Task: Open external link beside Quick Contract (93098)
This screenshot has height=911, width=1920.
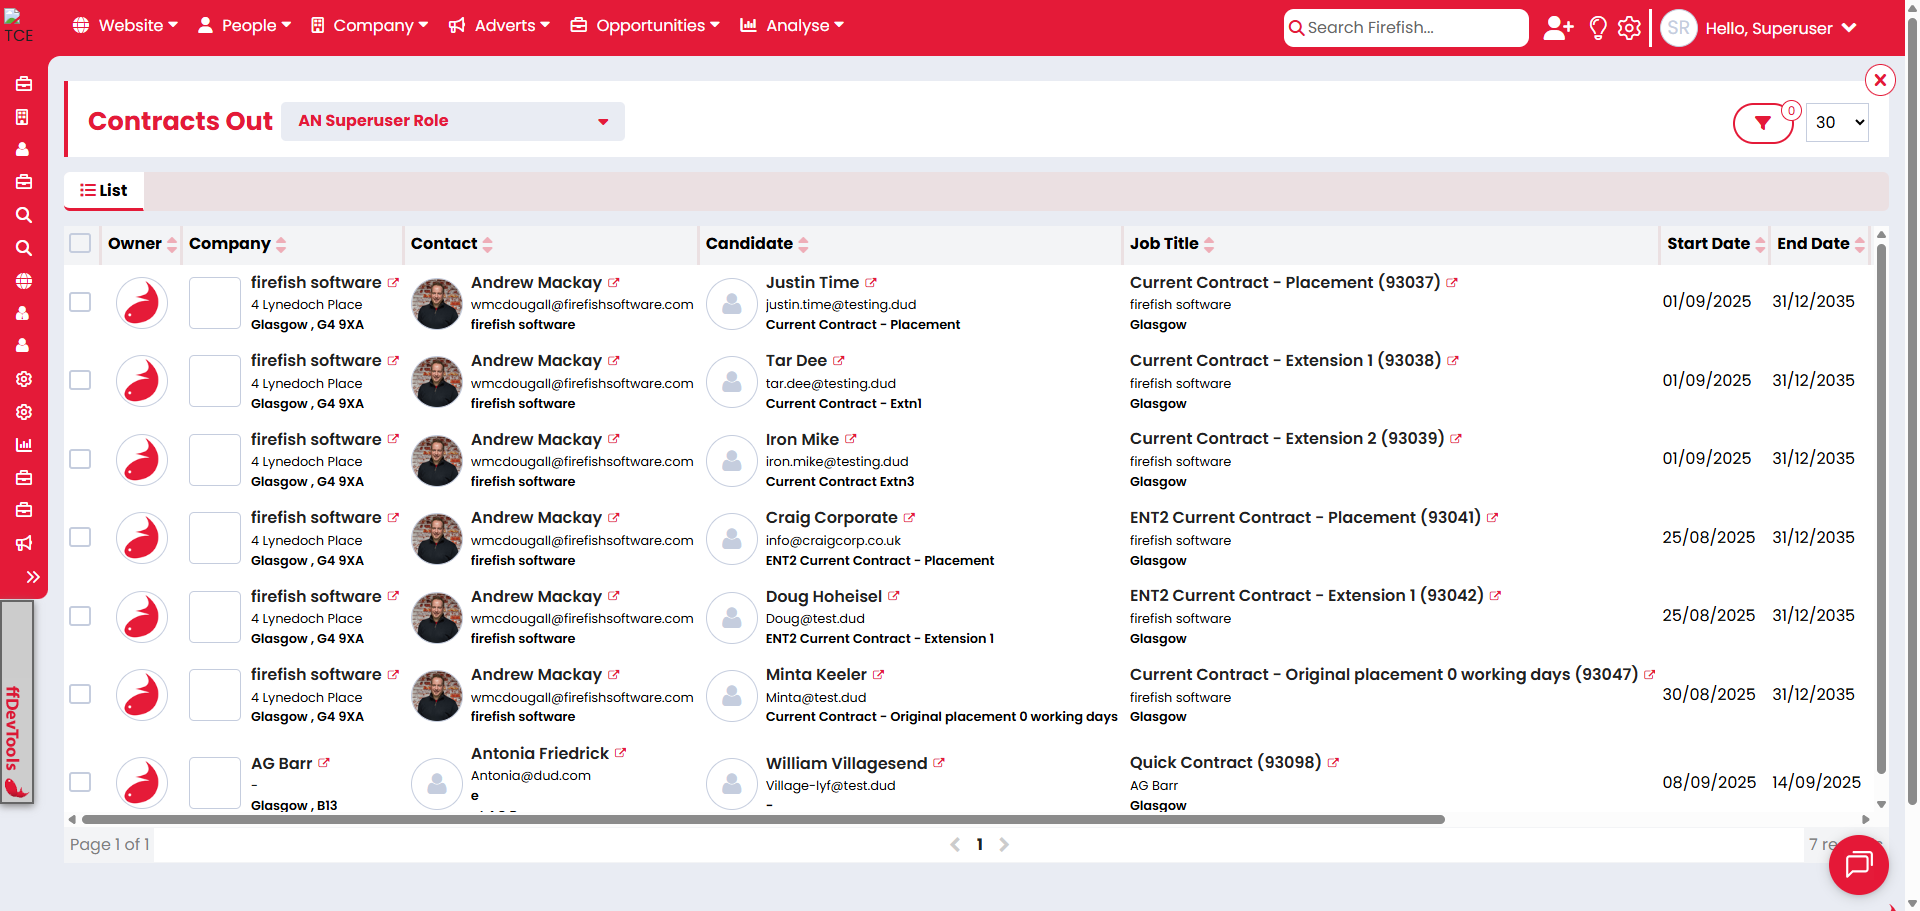Action: (x=1333, y=763)
